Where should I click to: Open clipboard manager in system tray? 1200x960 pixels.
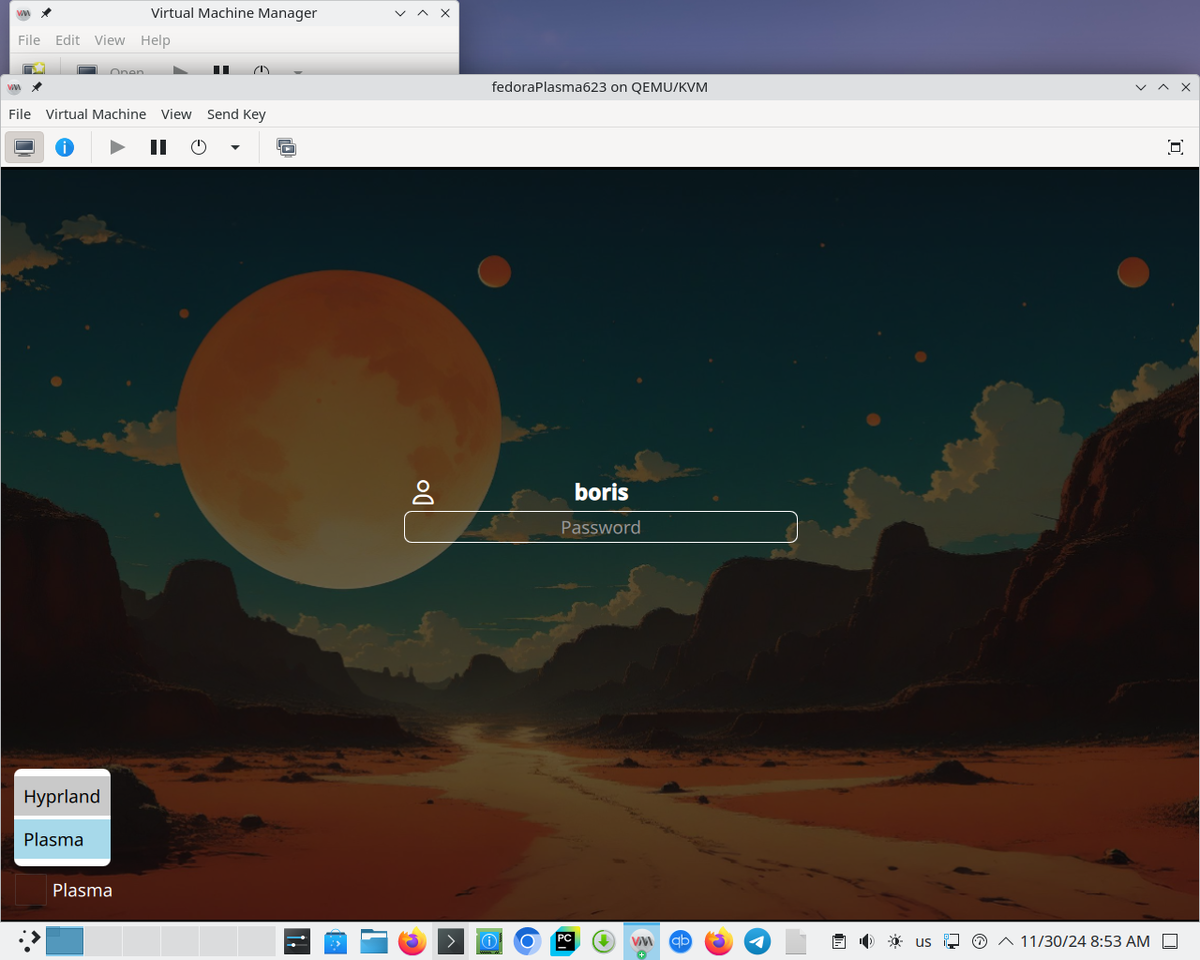pyautogui.click(x=839, y=941)
